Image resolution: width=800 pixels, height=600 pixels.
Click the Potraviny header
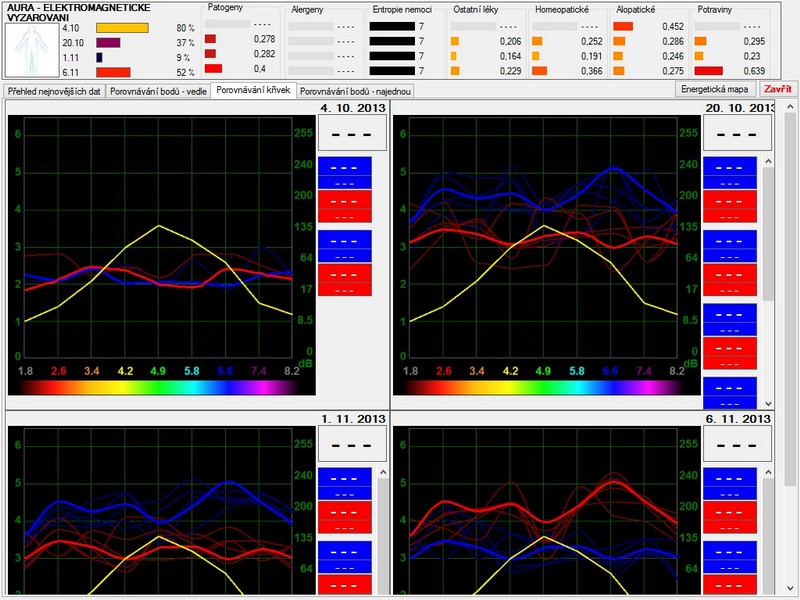pos(714,10)
